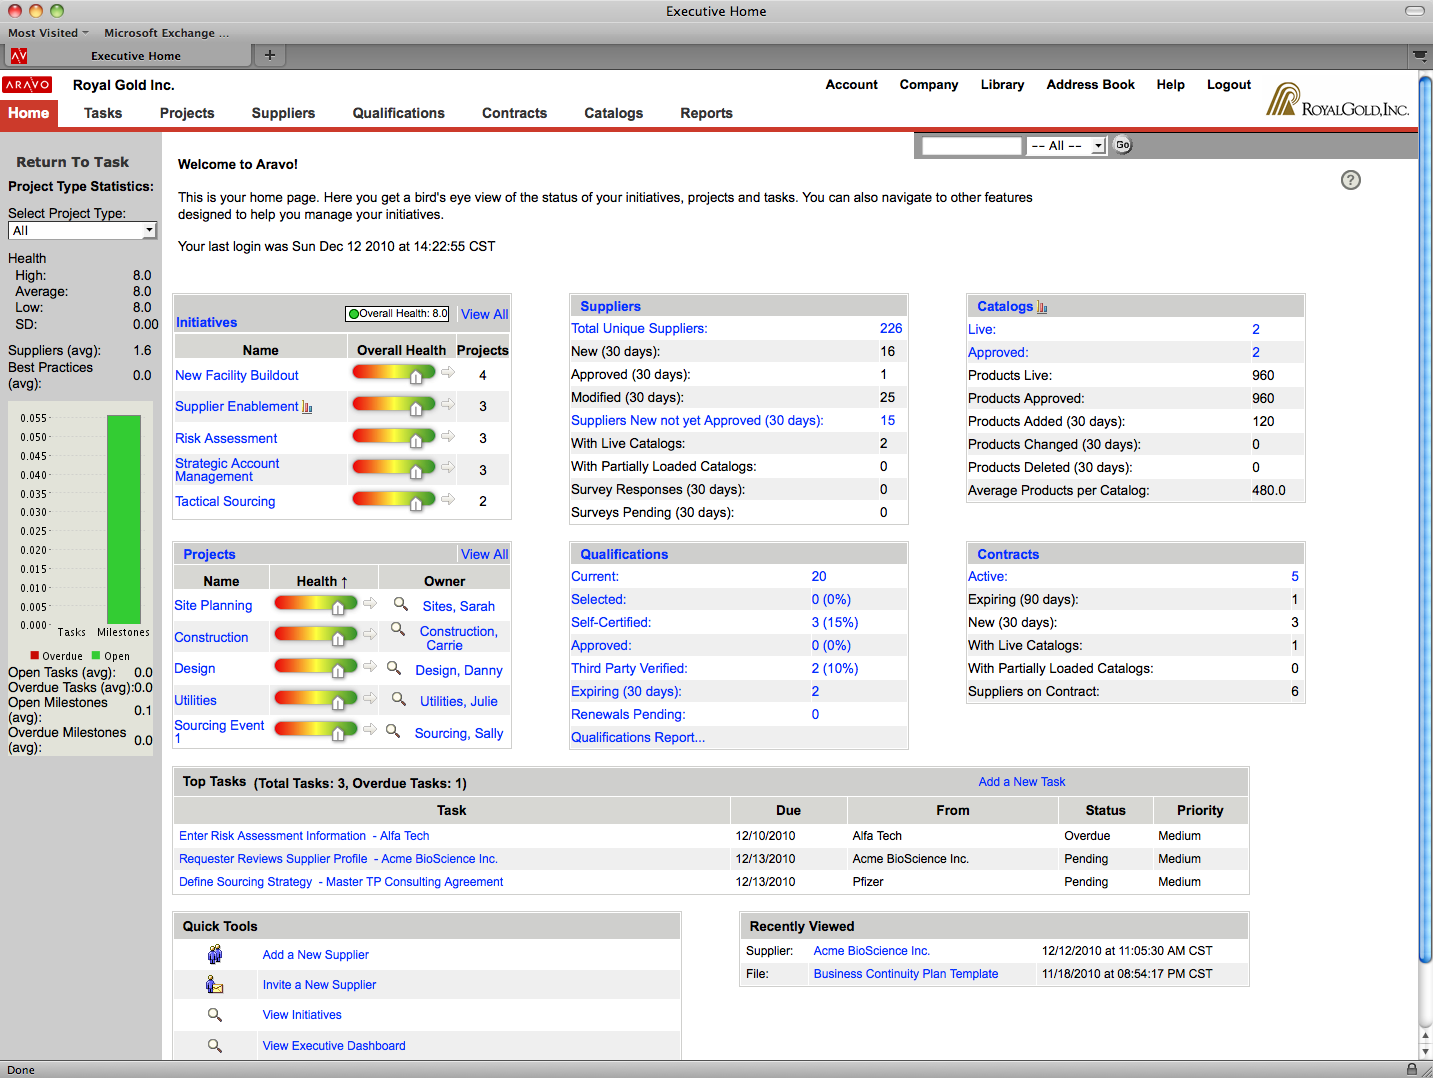Open the search scope '-- All --' dropdown
This screenshot has width=1433, height=1078.
1066,146
